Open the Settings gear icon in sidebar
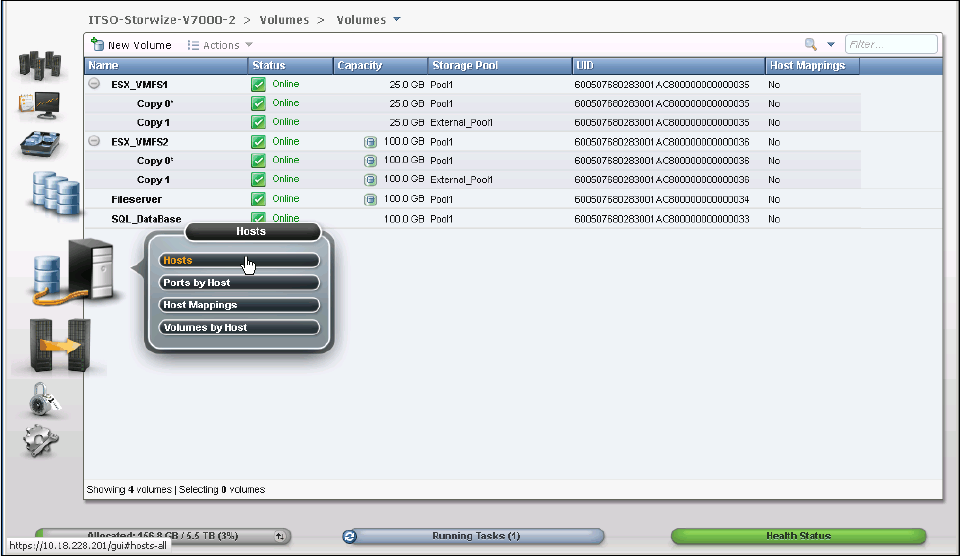The width and height of the screenshot is (960, 556). (x=42, y=438)
